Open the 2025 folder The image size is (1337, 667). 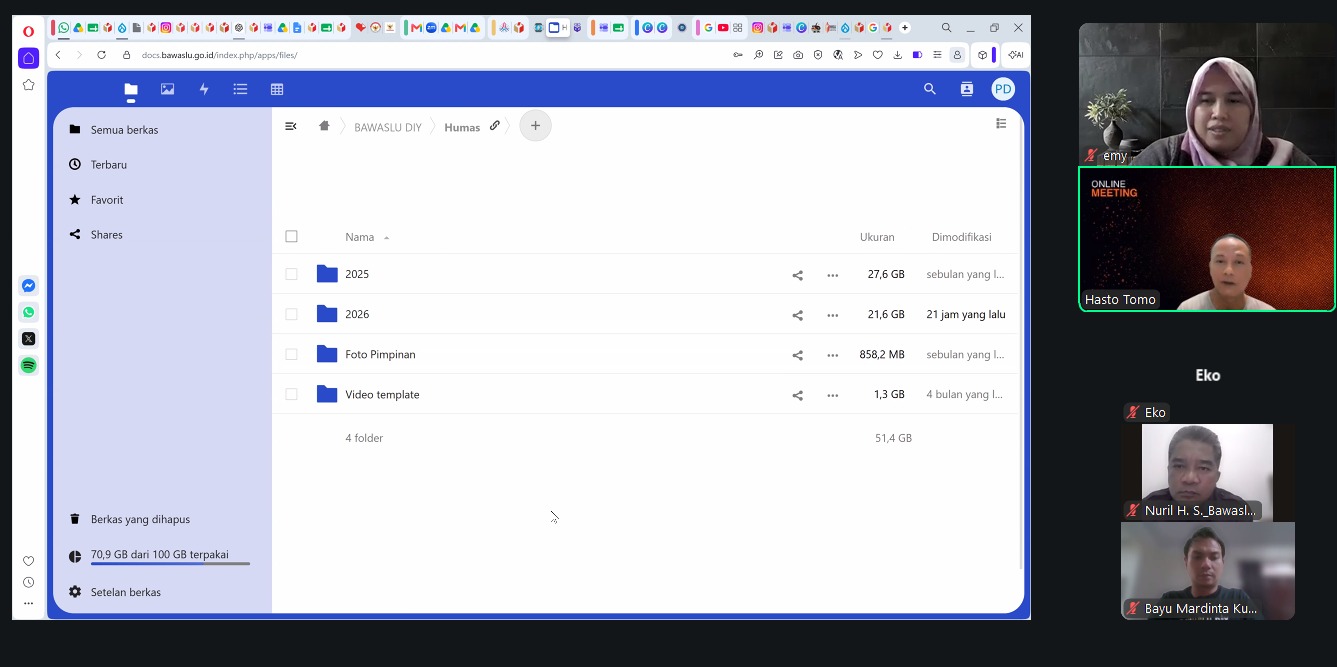pyautogui.click(x=357, y=274)
